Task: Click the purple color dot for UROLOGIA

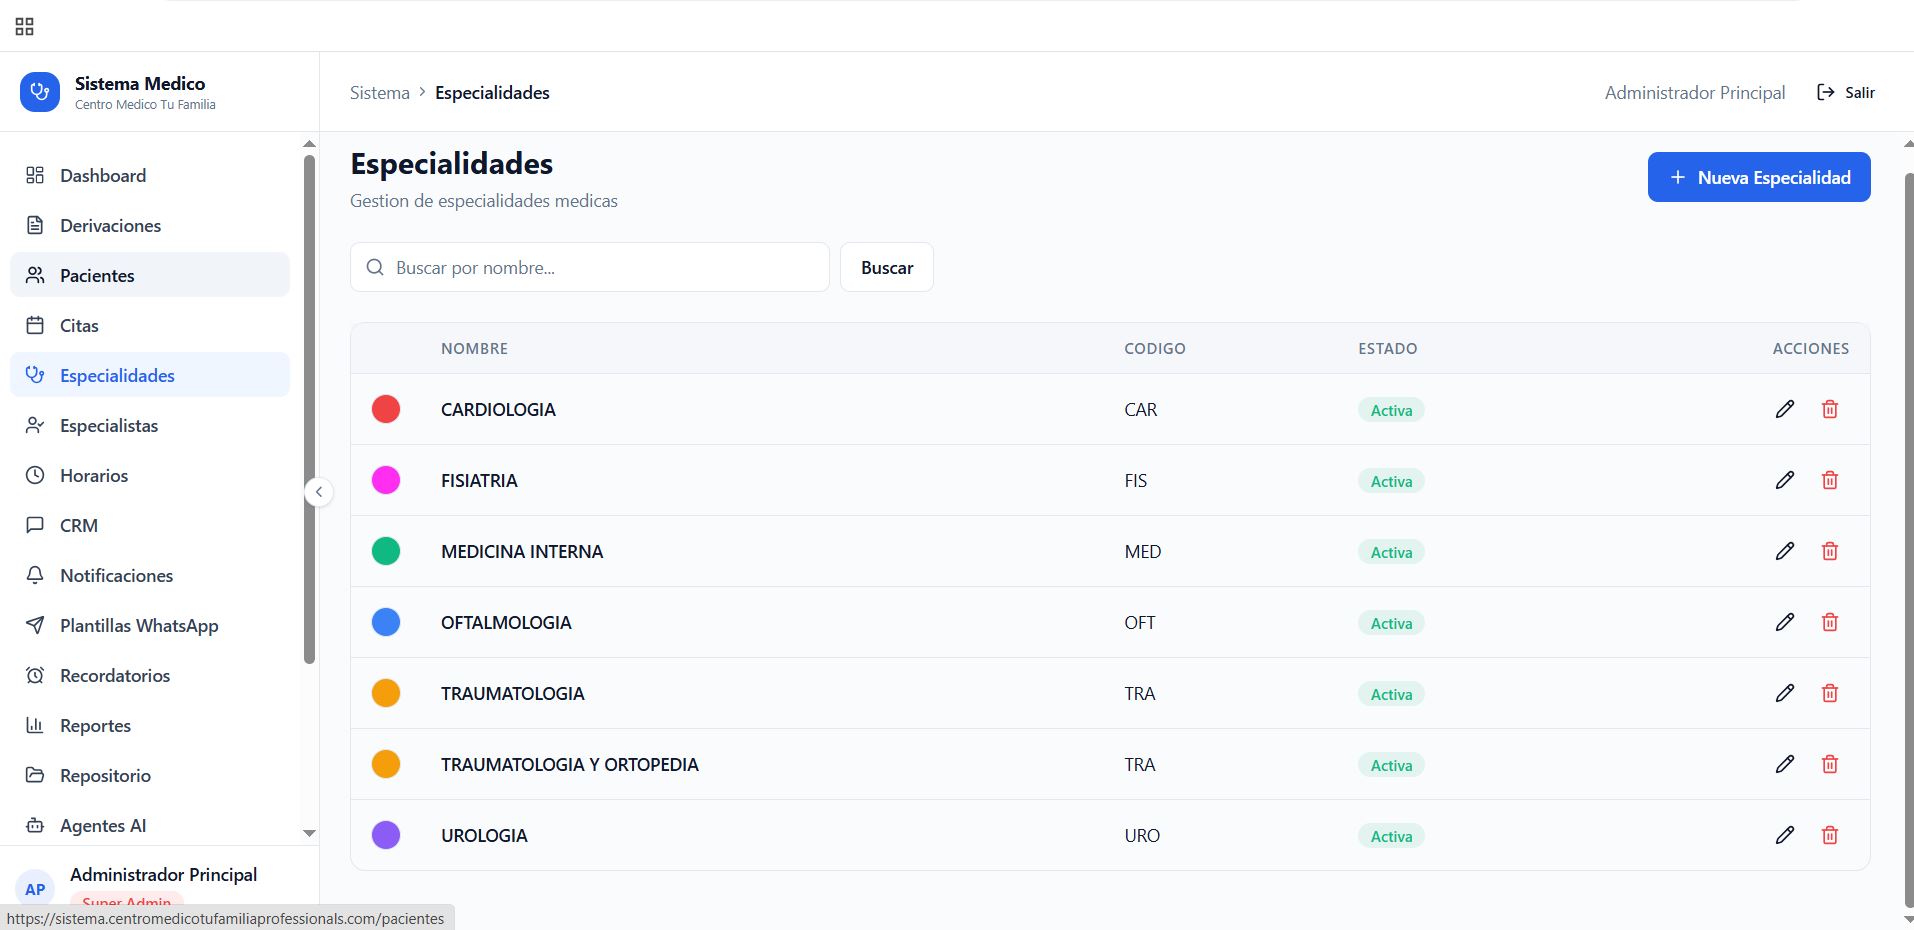Action: point(386,835)
